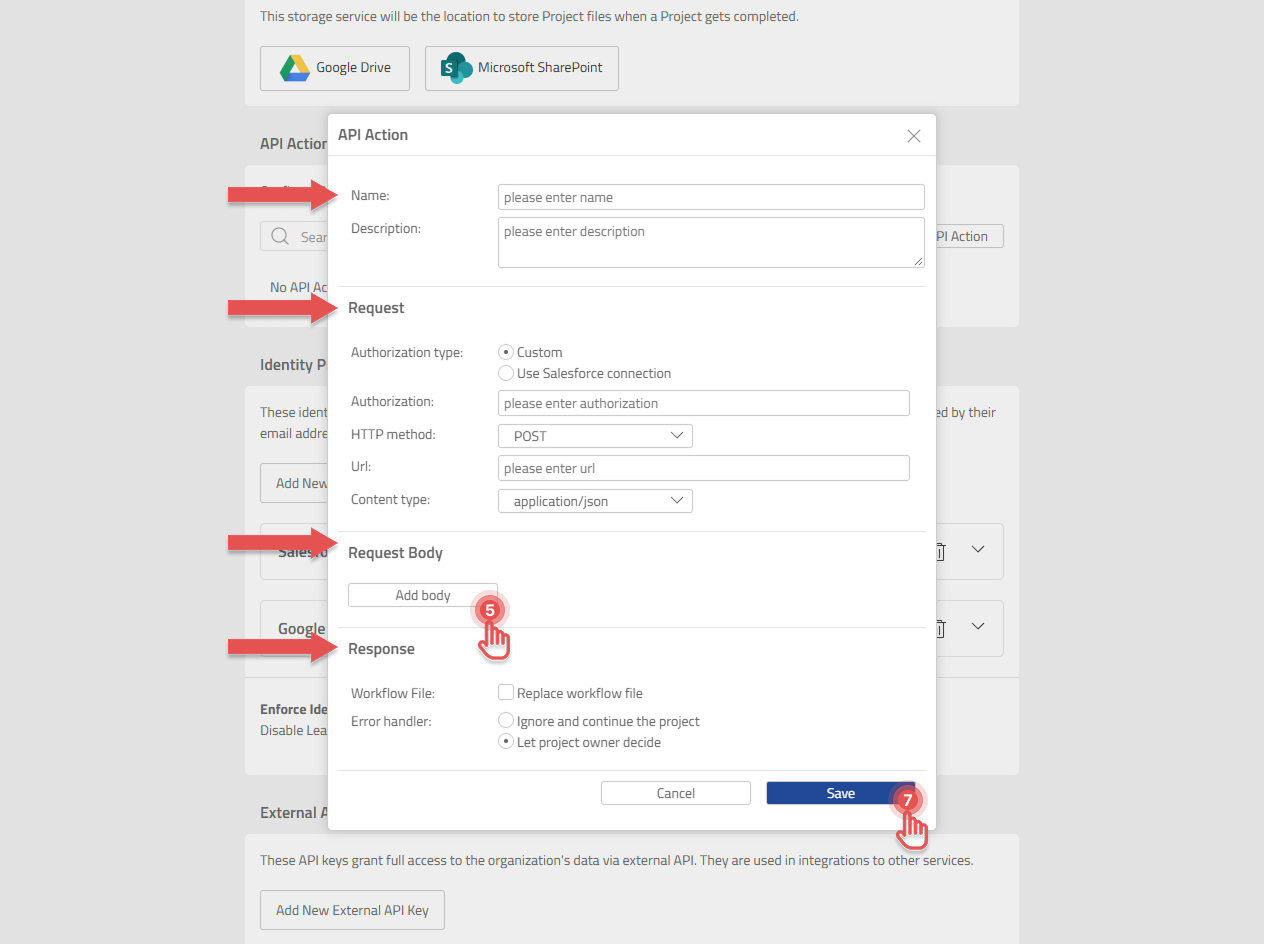
Task: Choose Google Drive storage service
Action: click(335, 68)
